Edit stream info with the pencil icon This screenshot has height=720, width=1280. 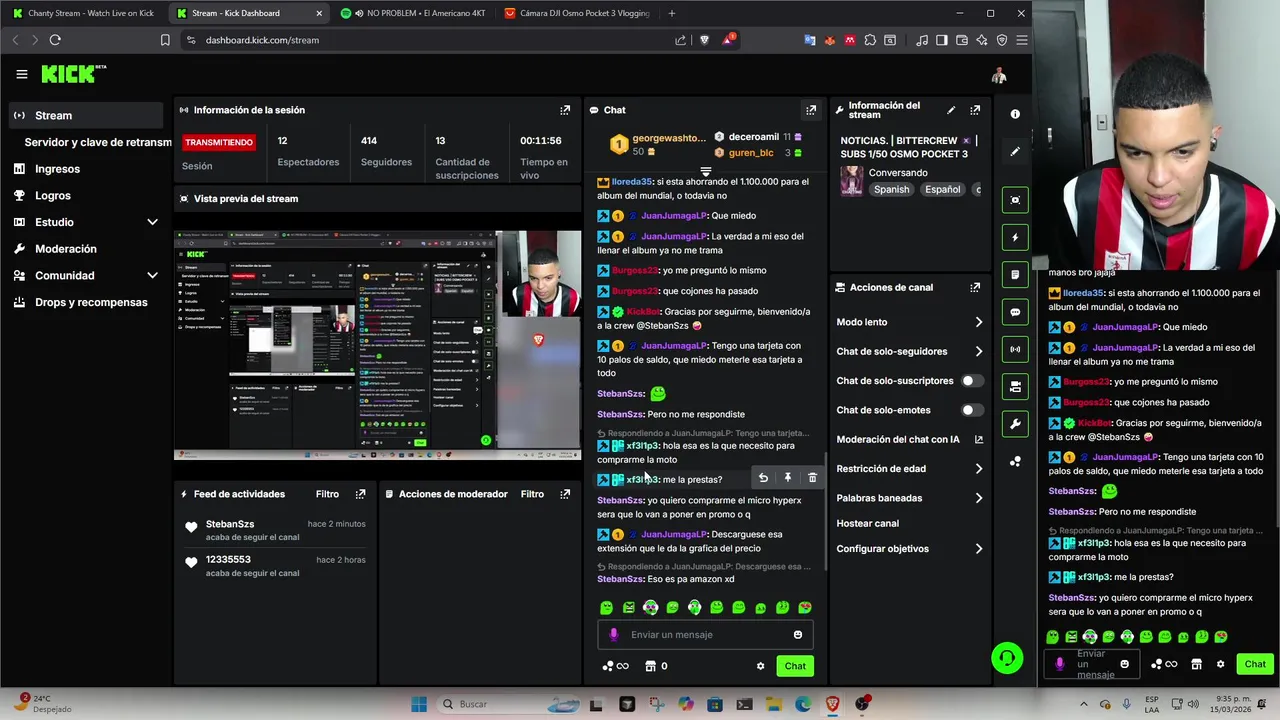[951, 110]
